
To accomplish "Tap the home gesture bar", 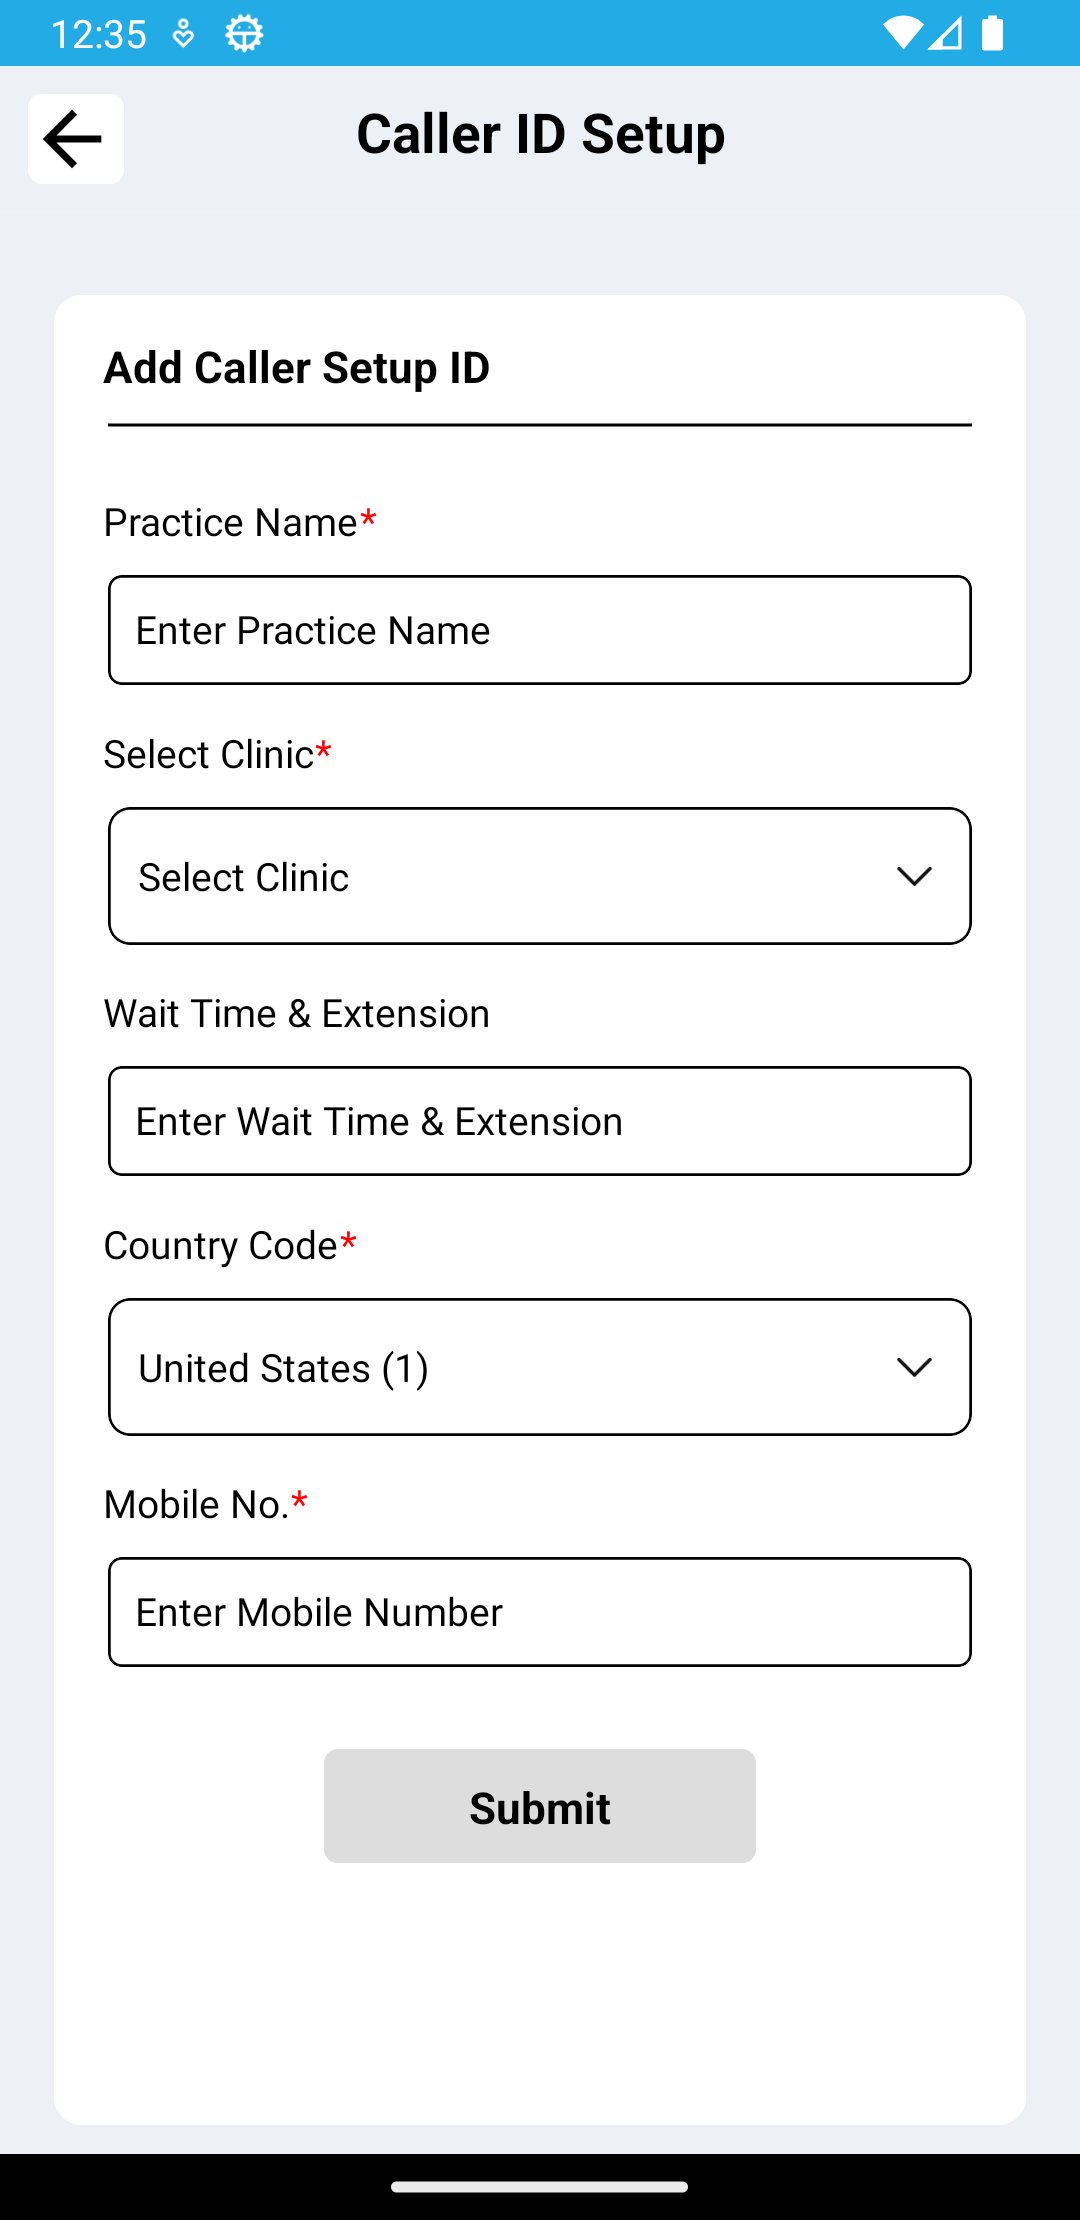I will (540, 2187).
